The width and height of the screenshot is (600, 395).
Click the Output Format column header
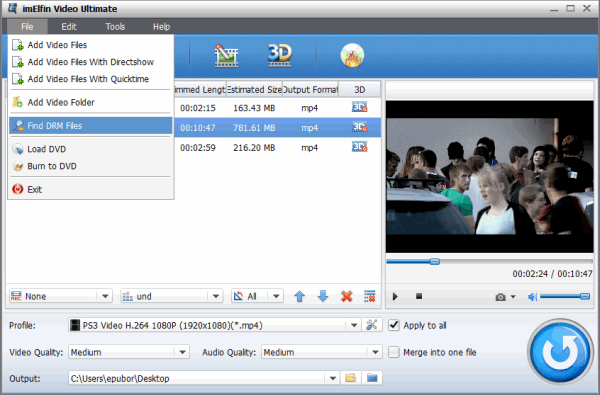(x=310, y=90)
